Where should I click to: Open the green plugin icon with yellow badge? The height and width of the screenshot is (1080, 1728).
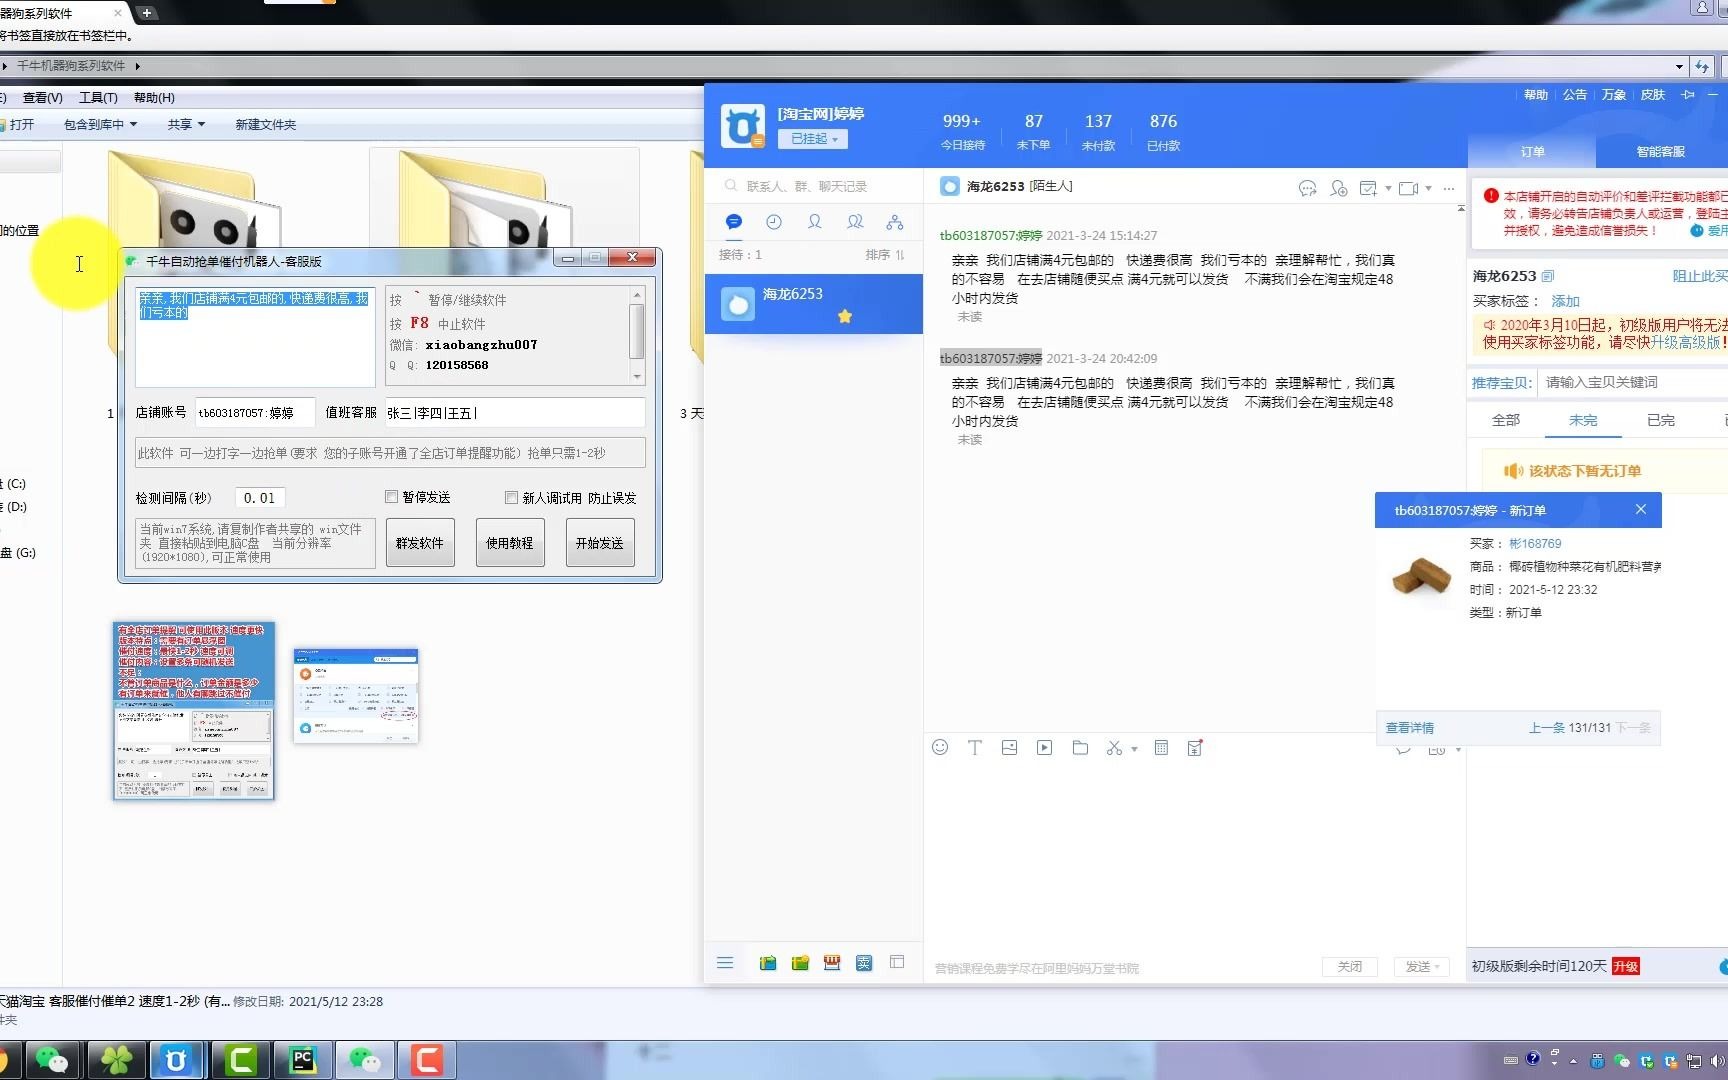pyautogui.click(x=800, y=963)
